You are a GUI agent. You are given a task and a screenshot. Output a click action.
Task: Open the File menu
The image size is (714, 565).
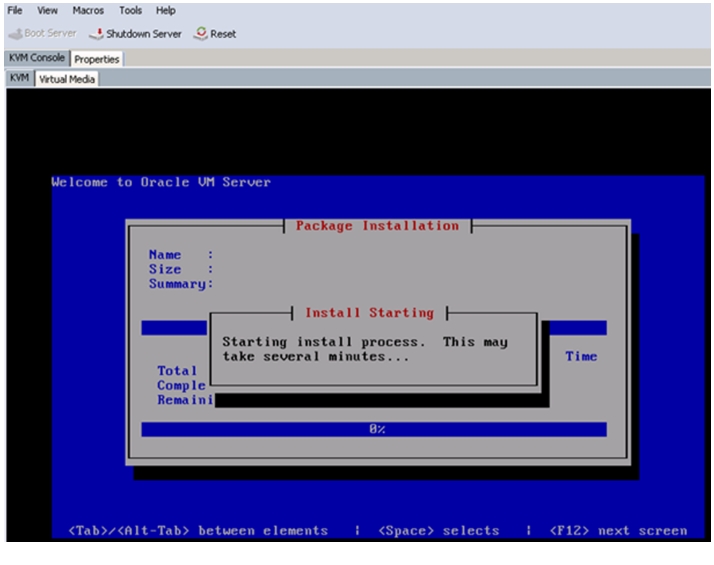click(15, 10)
